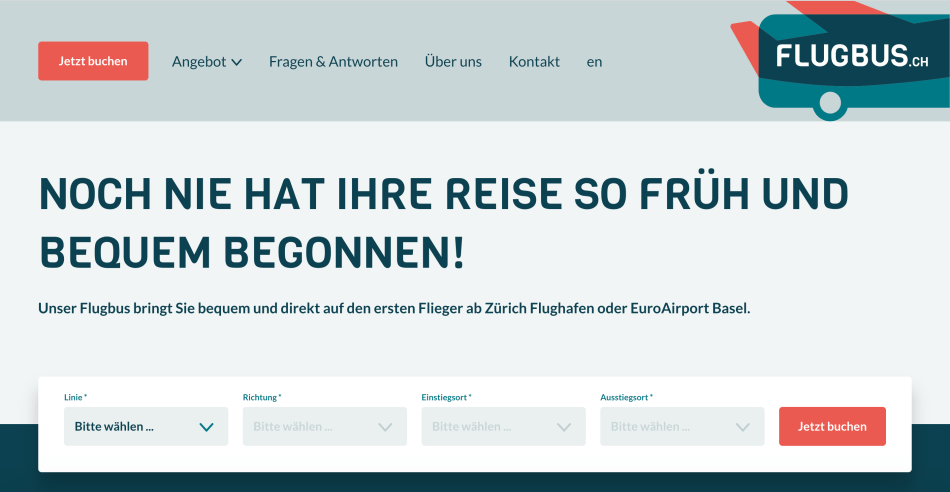Click the chevron icon in the Linie field
Viewport: 950px width, 492px height.
(x=206, y=427)
